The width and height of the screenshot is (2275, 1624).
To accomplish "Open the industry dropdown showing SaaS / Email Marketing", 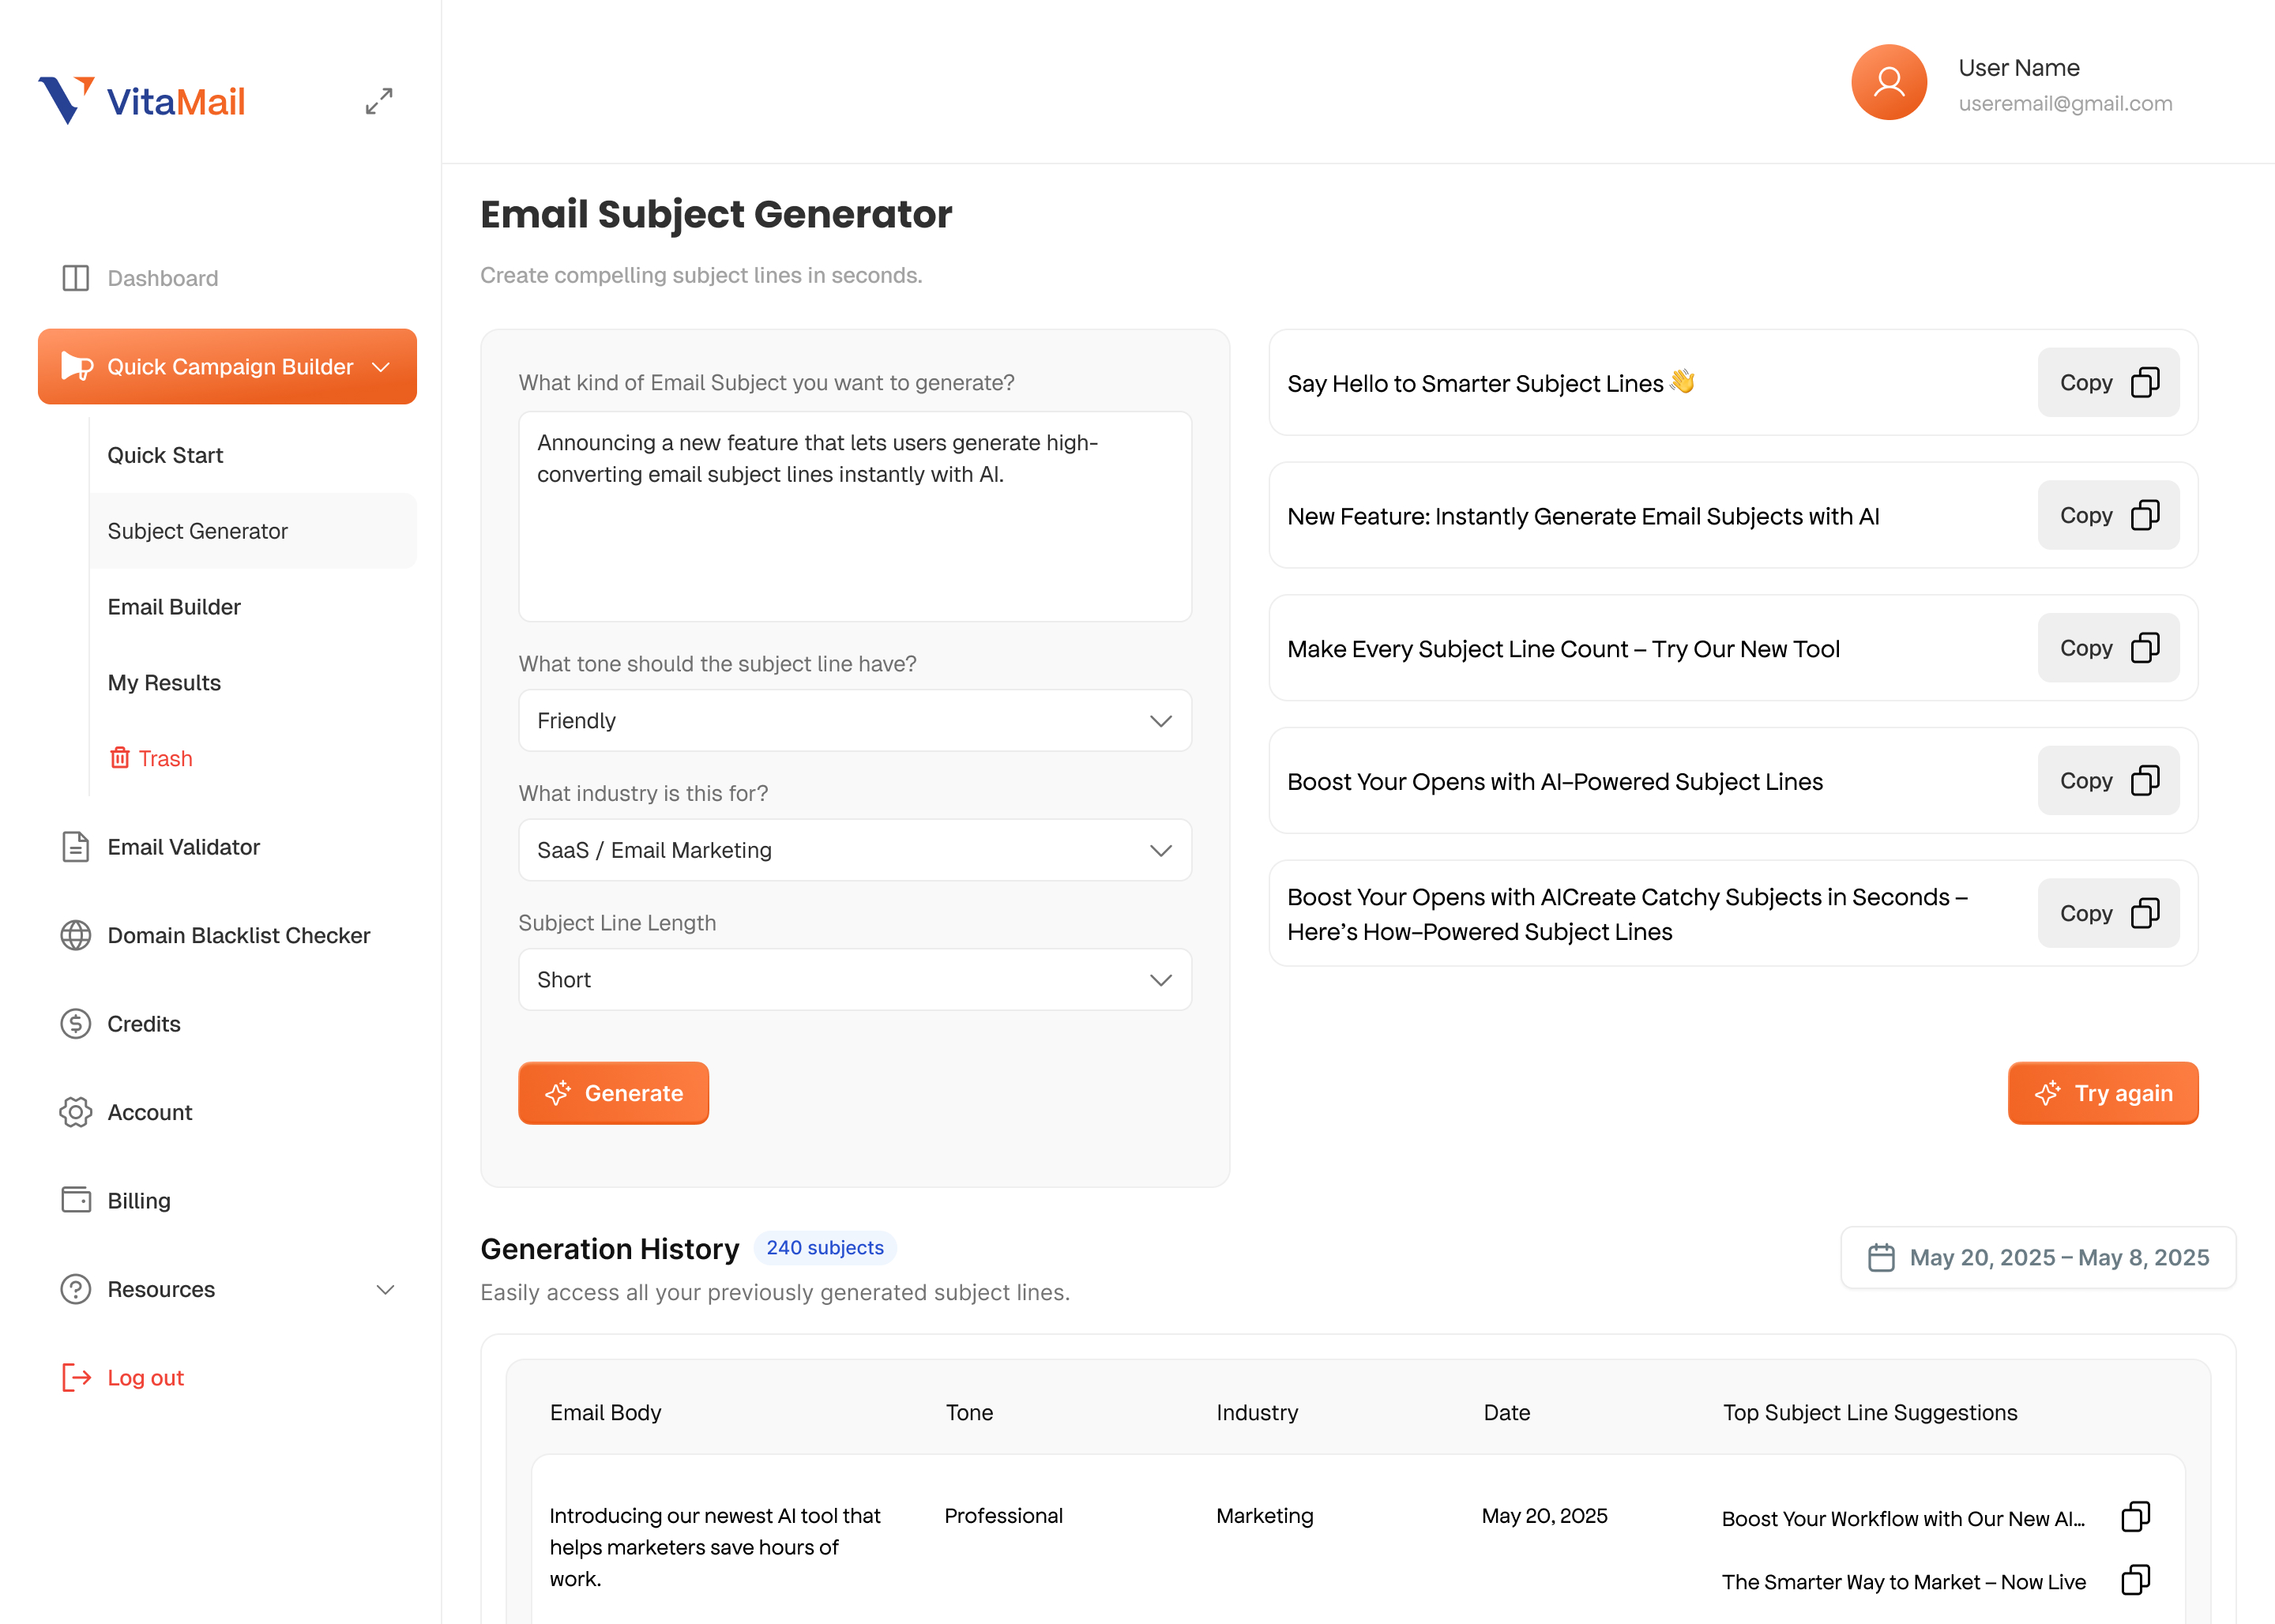I will coord(855,850).
